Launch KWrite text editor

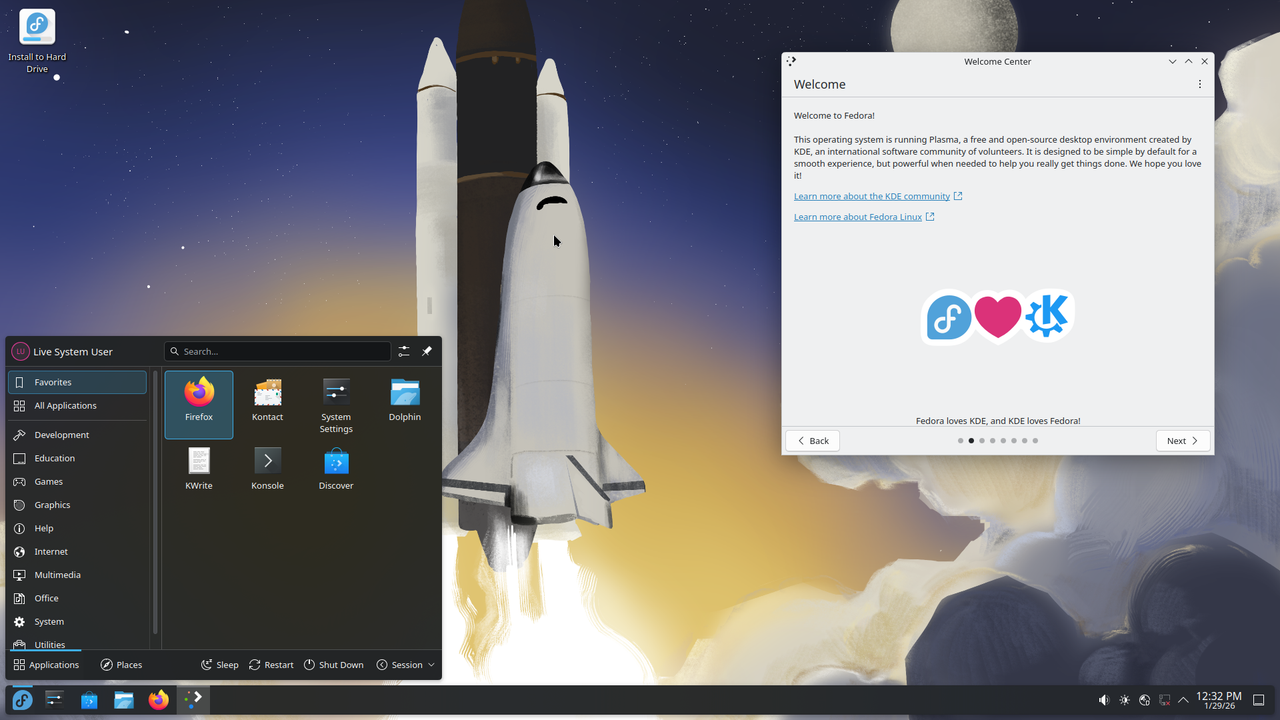click(x=199, y=472)
